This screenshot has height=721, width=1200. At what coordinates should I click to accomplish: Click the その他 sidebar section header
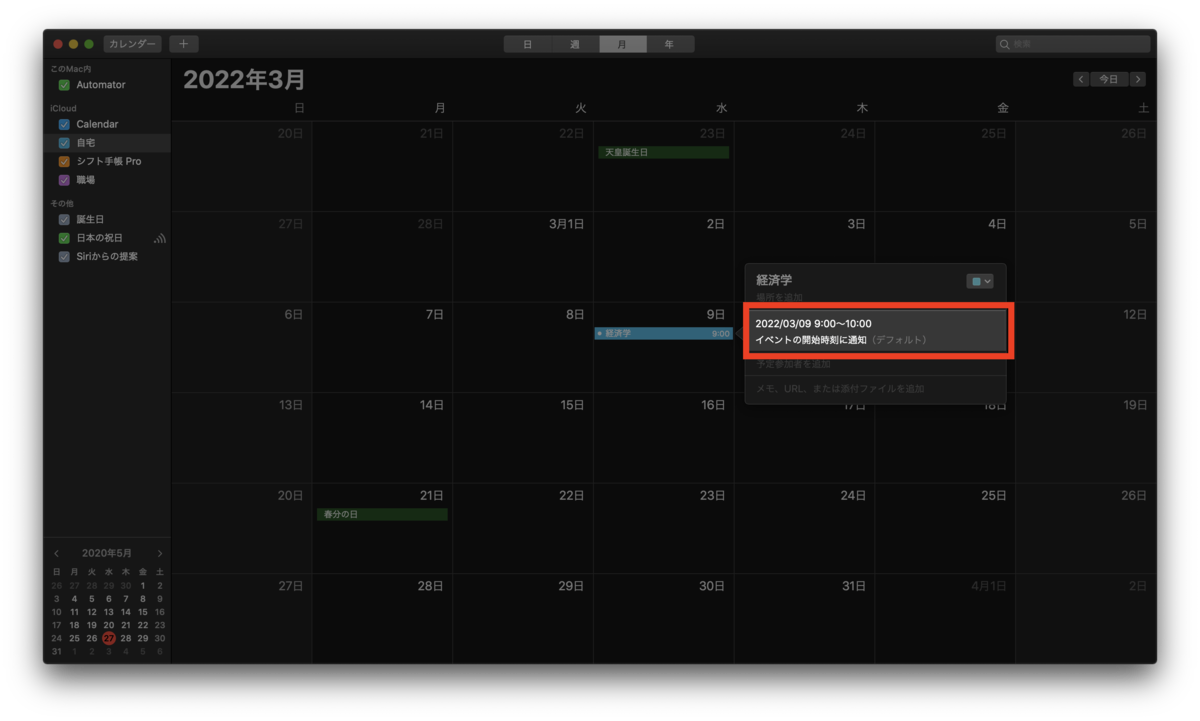pos(62,203)
